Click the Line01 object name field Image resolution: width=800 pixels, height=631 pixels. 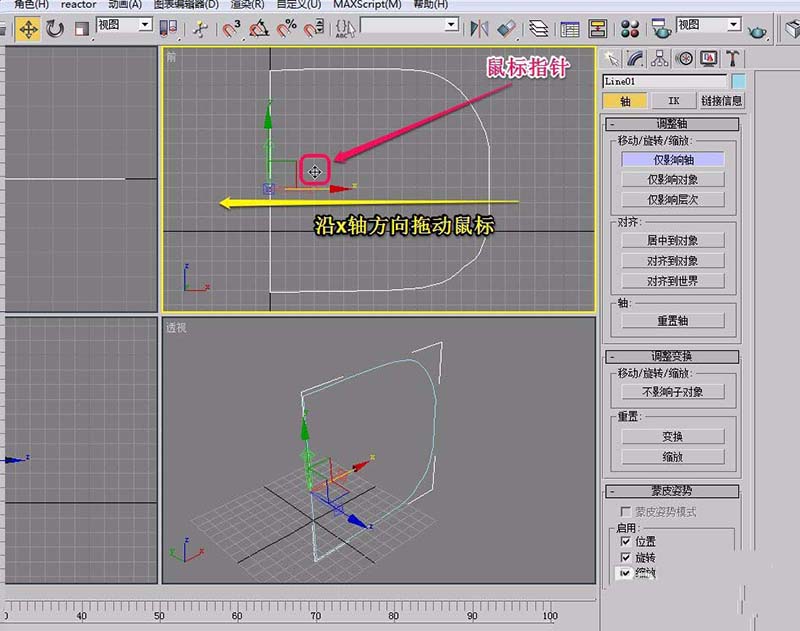[x=664, y=82]
